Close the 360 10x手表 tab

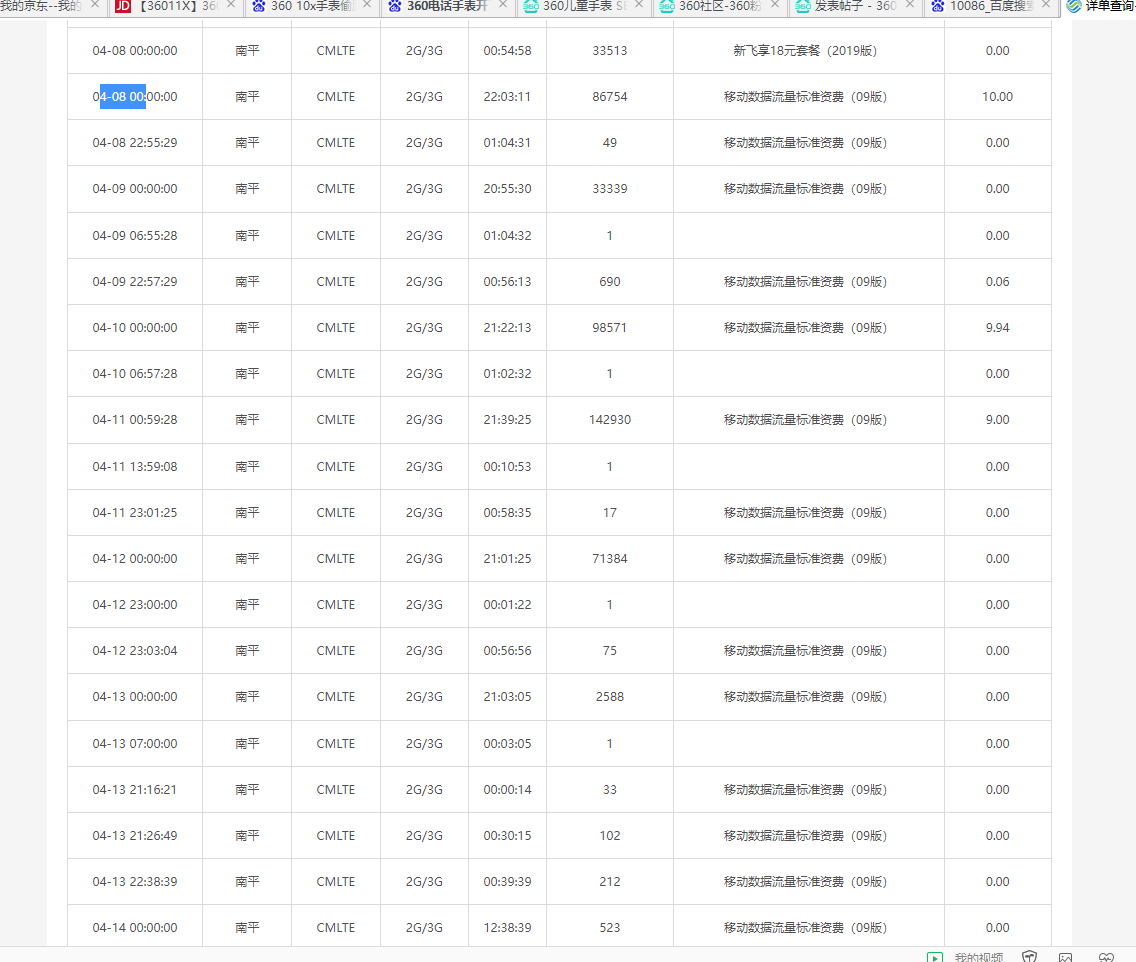point(367,4)
